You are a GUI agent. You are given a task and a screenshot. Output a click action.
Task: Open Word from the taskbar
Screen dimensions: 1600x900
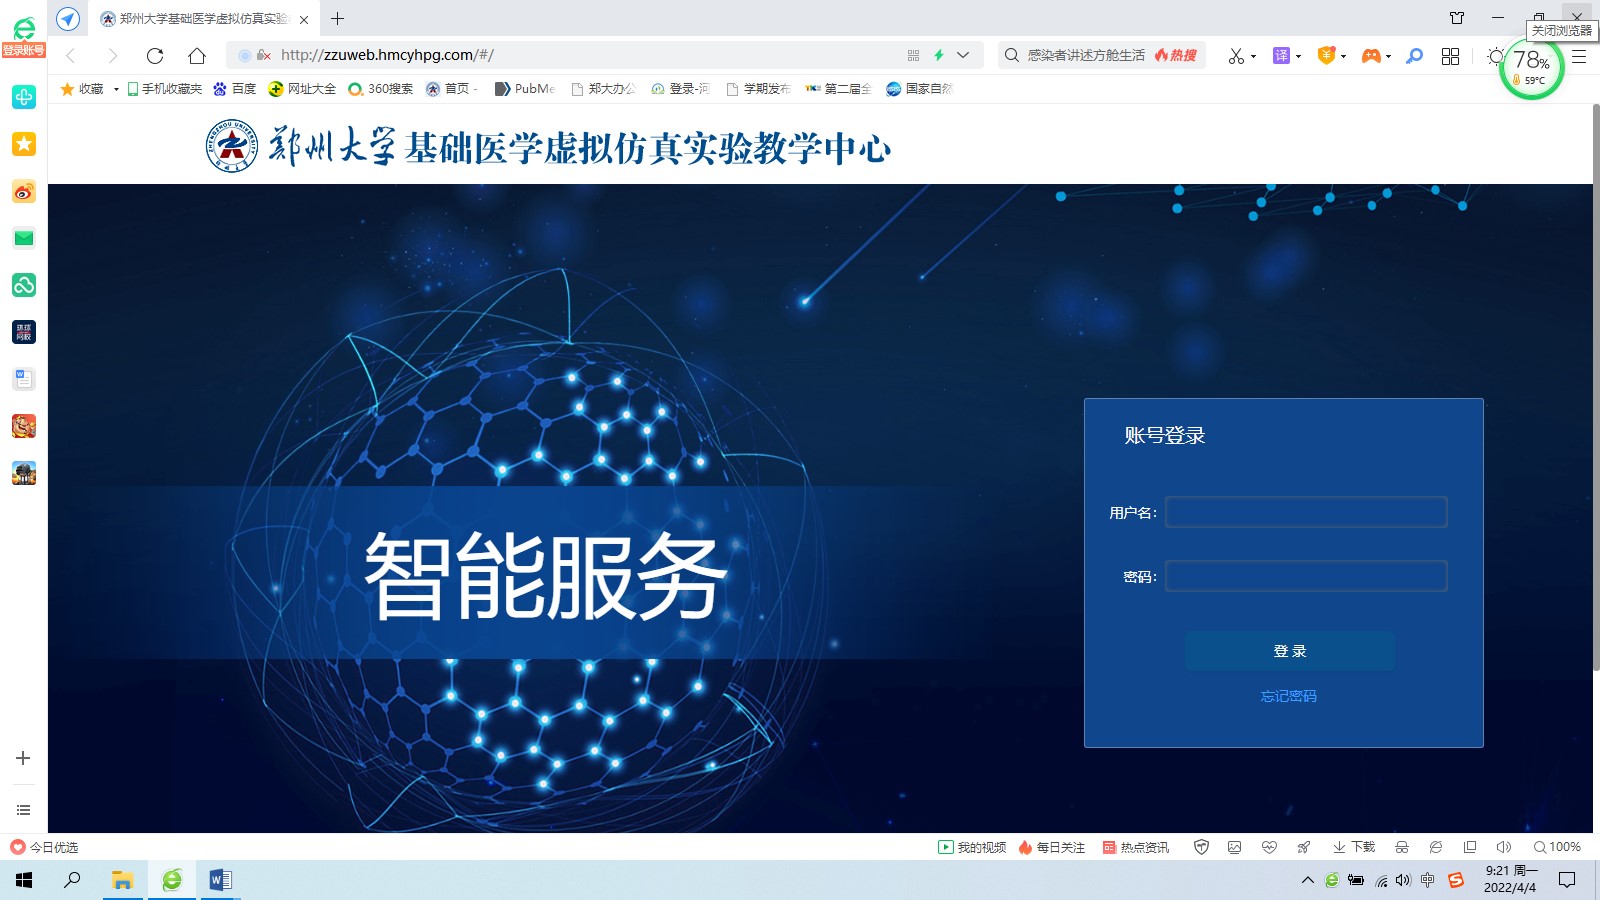coord(221,880)
